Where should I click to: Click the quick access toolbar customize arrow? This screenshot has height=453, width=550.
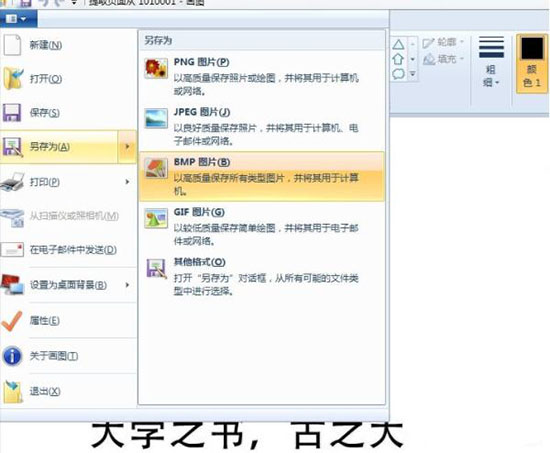[74, 3]
